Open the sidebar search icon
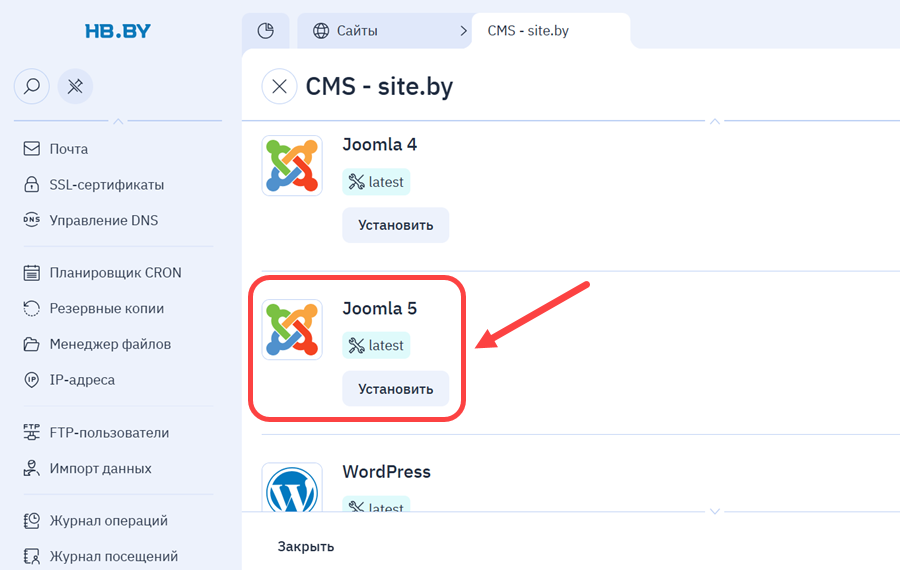The image size is (900, 570). click(32, 86)
